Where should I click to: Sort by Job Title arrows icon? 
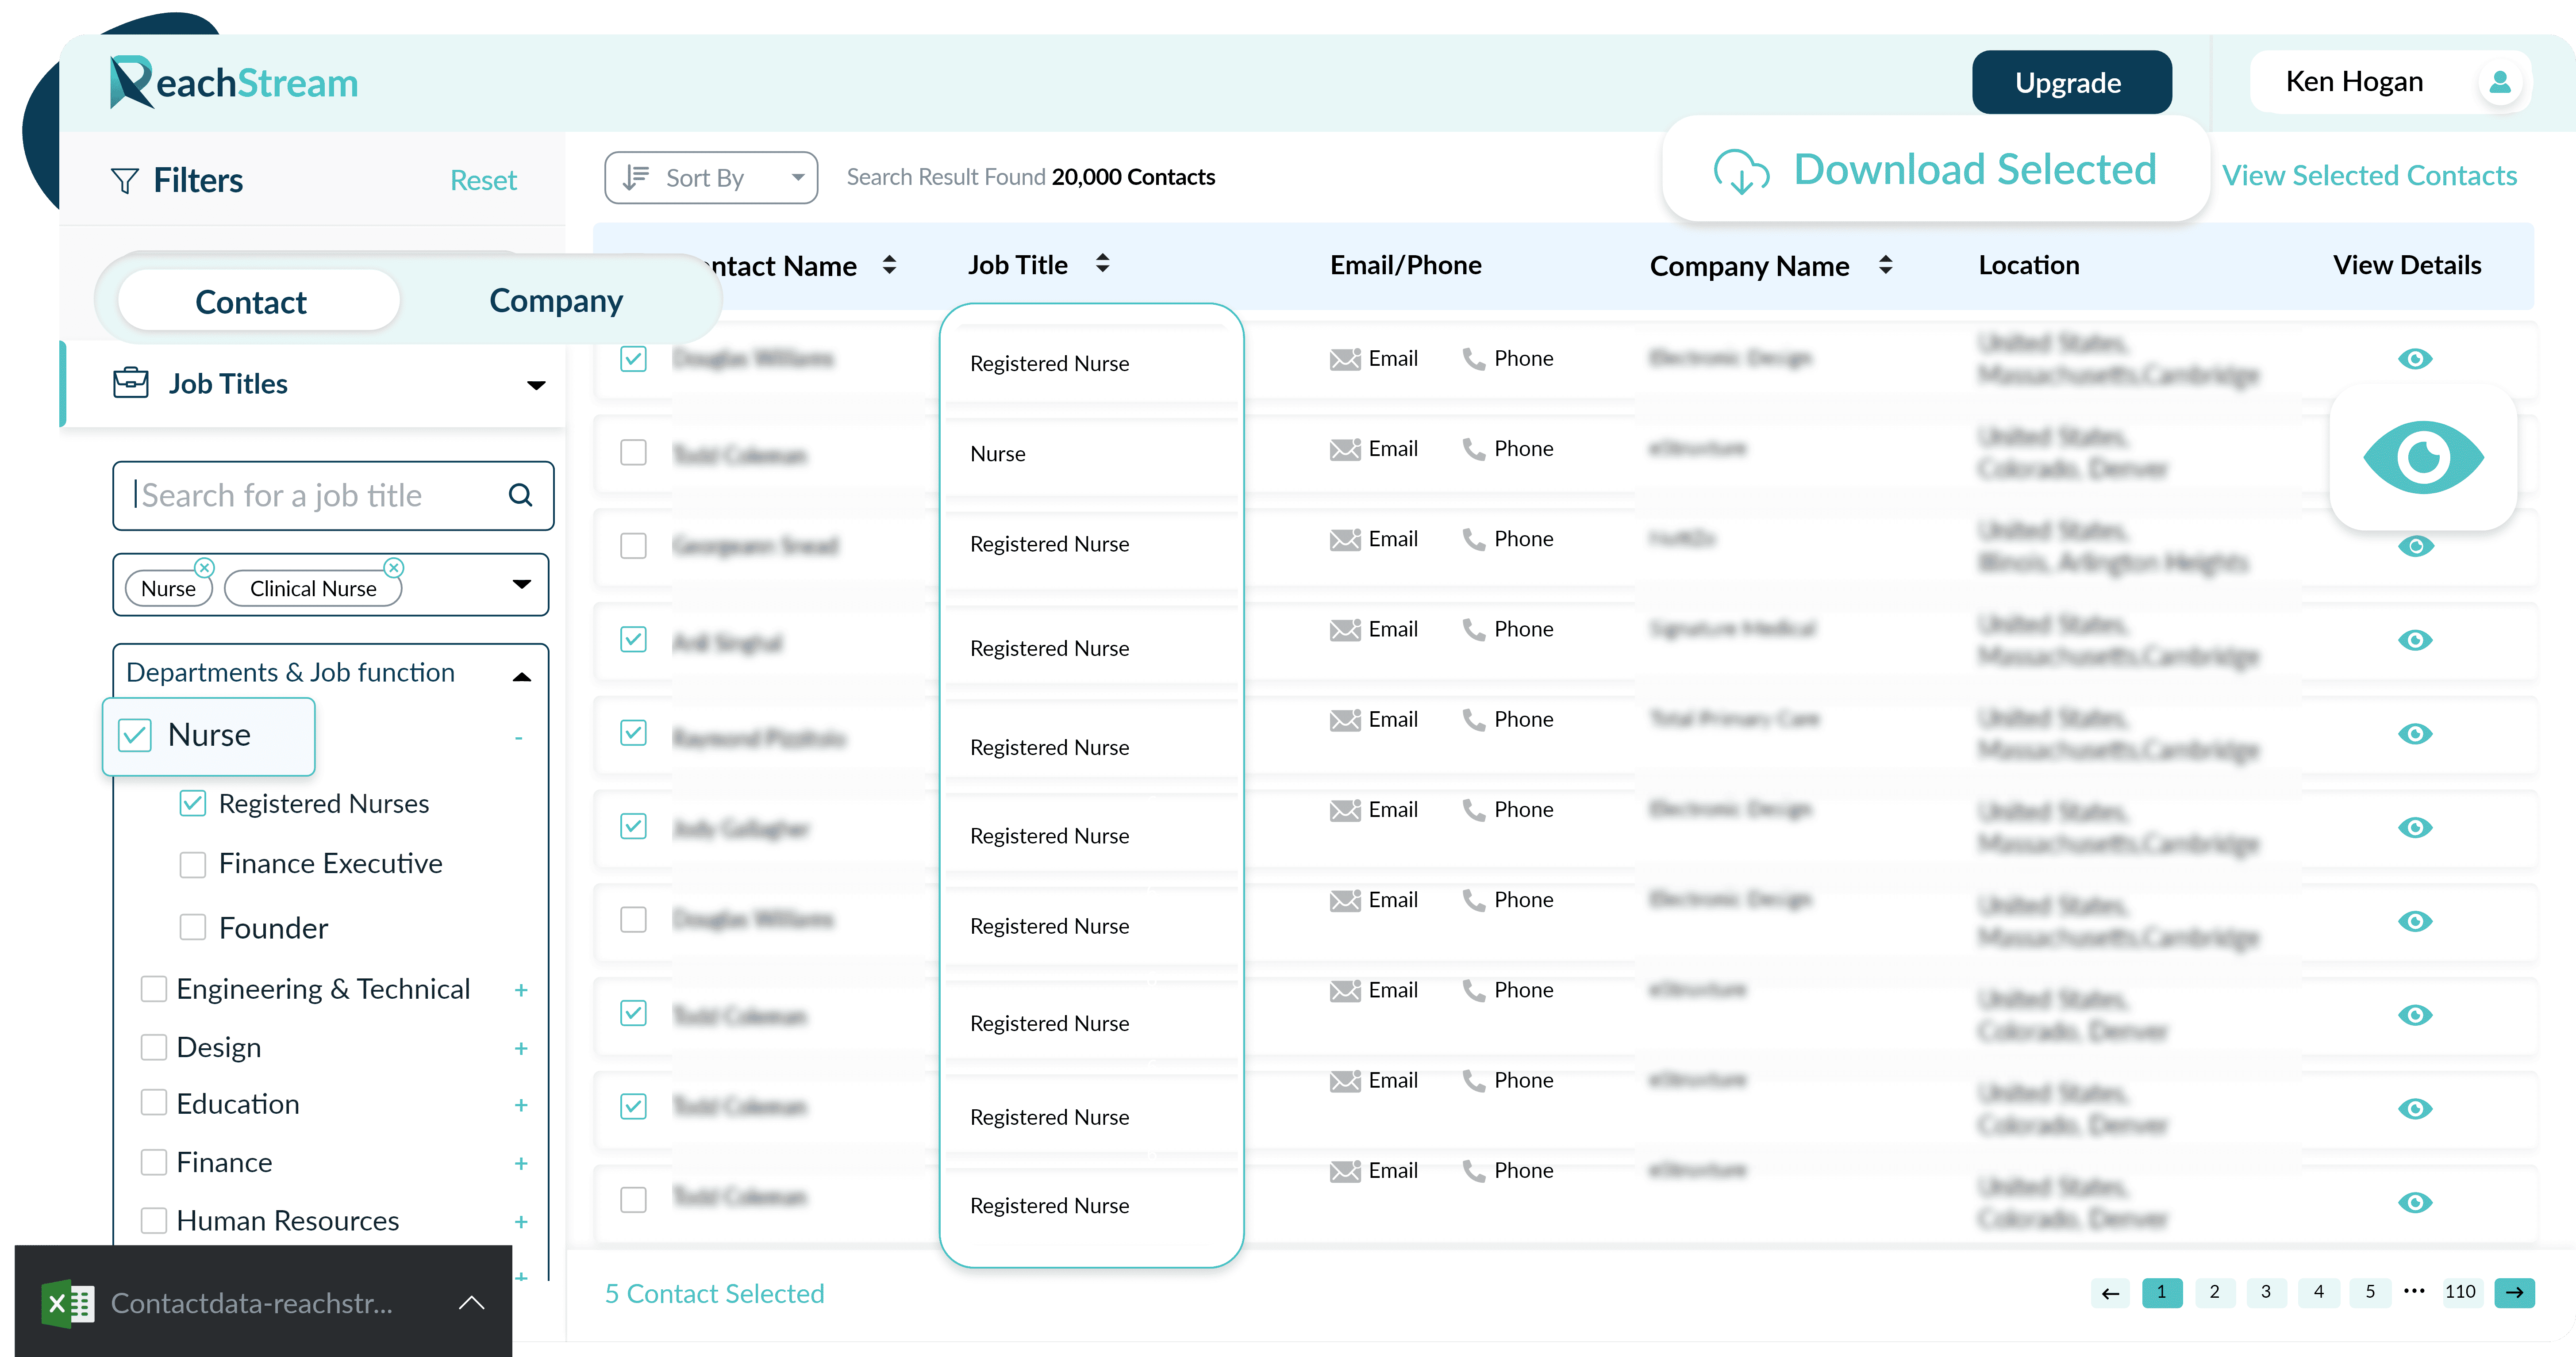pos(1102,263)
